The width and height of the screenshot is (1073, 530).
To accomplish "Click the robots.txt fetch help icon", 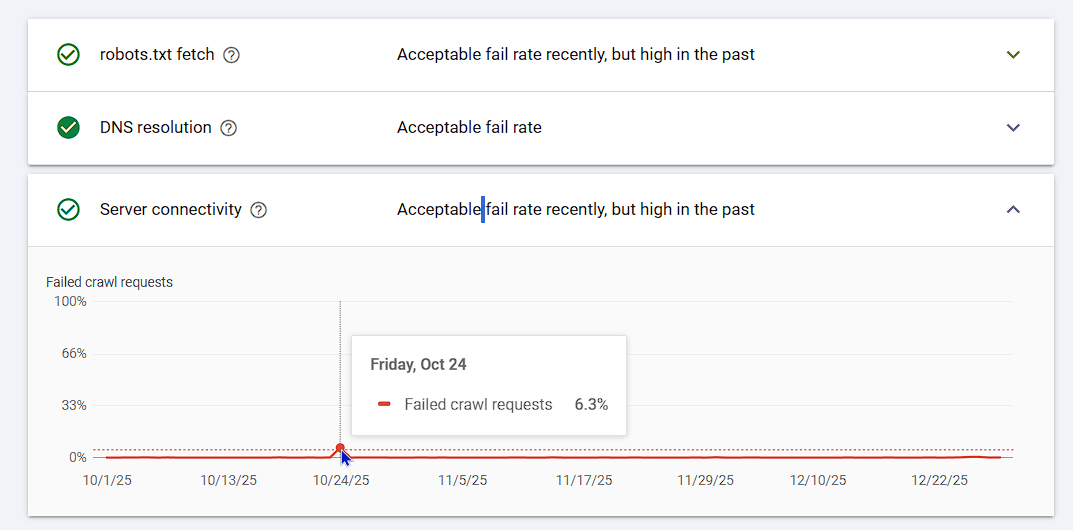I will 231,55.
